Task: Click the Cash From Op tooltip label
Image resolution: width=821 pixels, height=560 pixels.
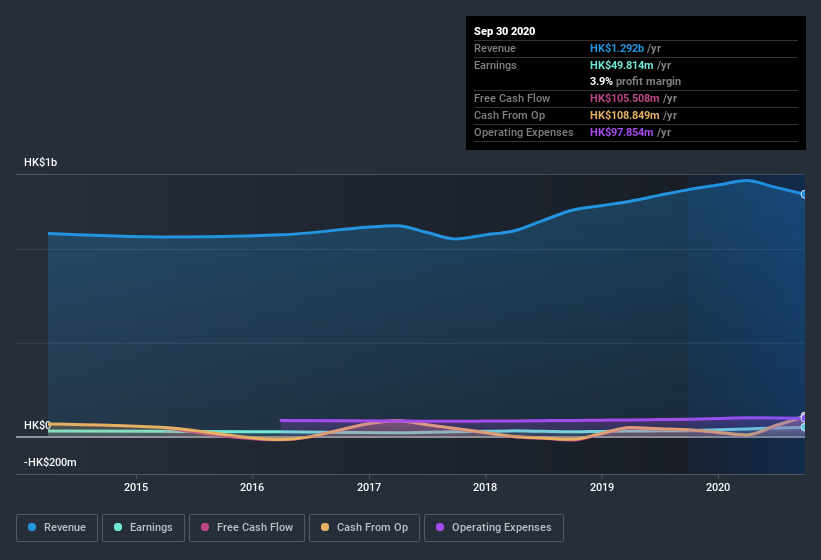Action: click(x=509, y=115)
